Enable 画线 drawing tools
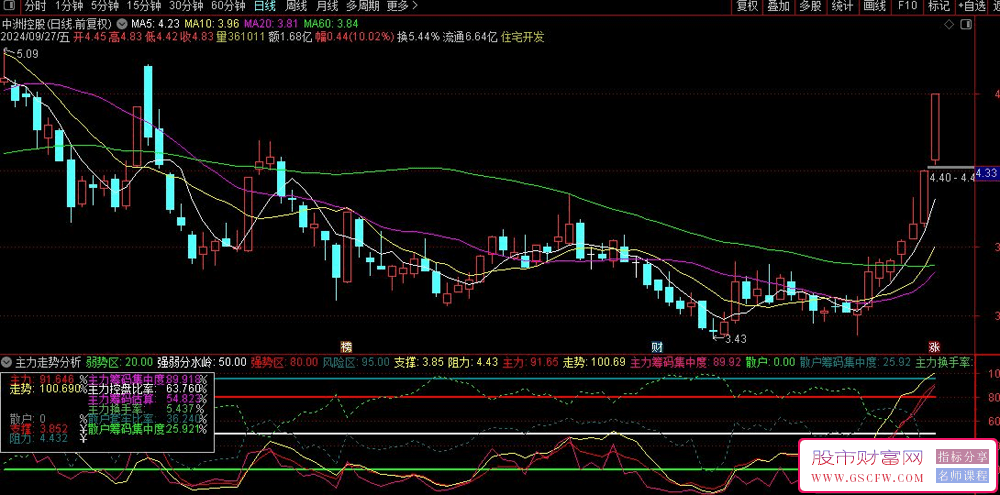This screenshot has width=1000, height=495. (x=874, y=6)
